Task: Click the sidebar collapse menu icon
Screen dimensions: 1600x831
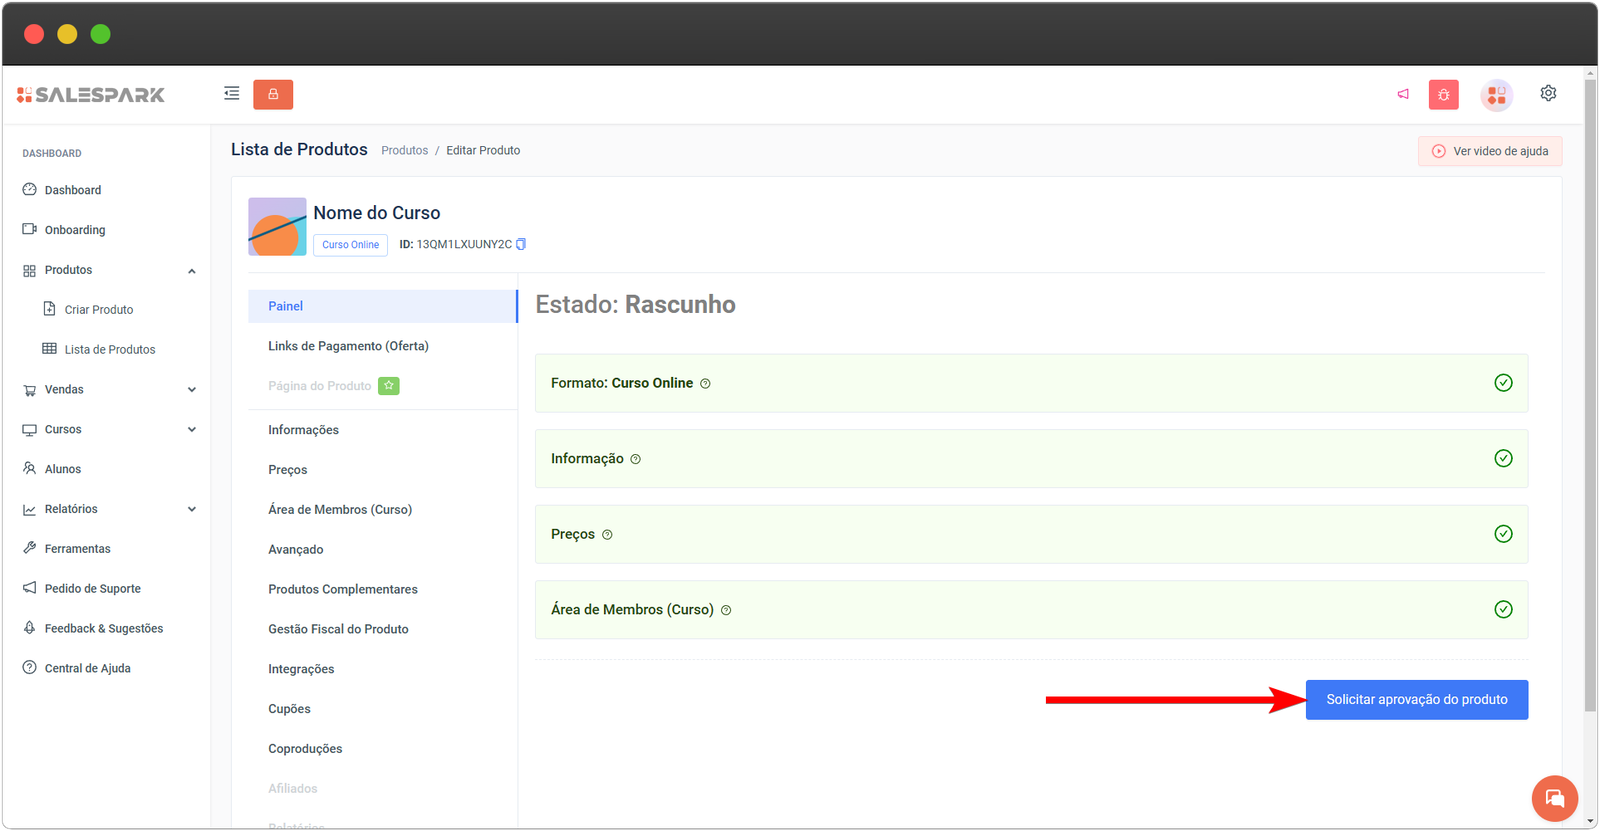Action: [x=231, y=94]
